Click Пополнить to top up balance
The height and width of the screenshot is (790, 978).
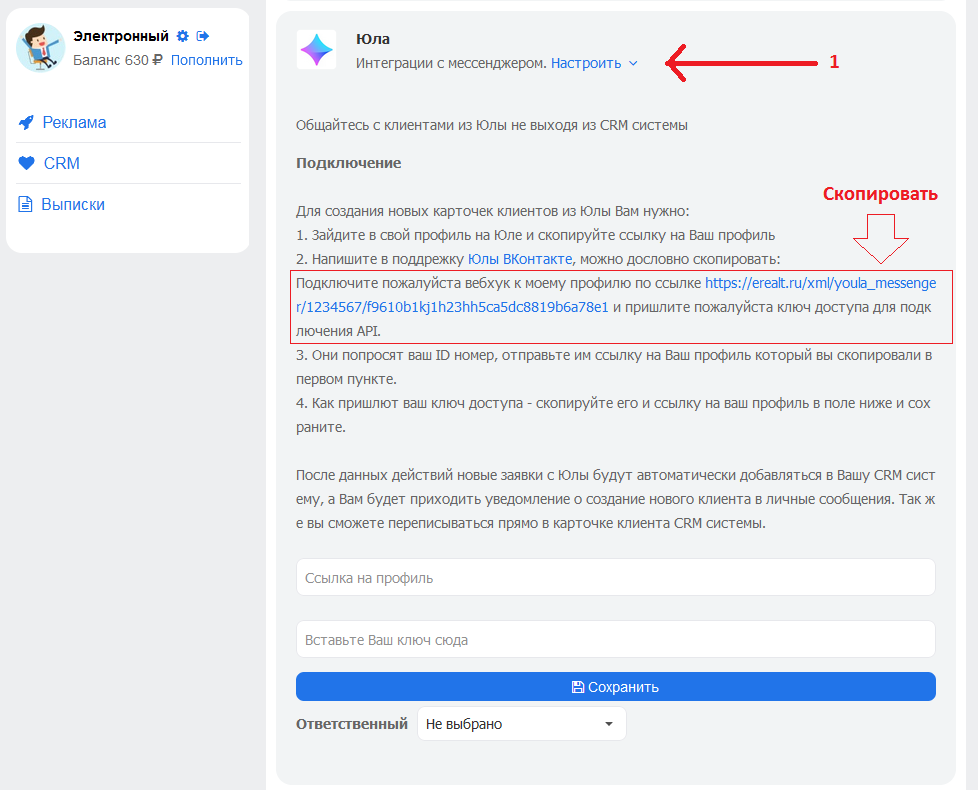(x=206, y=60)
